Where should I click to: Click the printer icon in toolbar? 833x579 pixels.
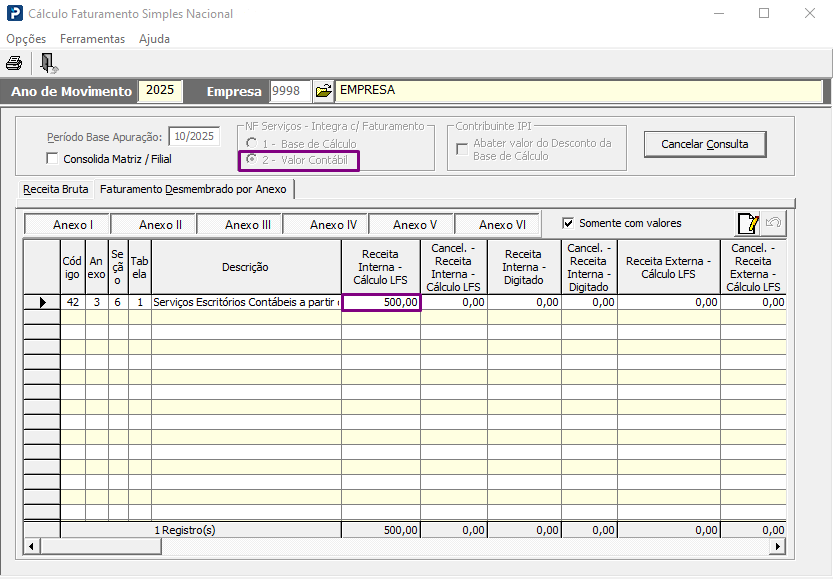click(x=14, y=63)
